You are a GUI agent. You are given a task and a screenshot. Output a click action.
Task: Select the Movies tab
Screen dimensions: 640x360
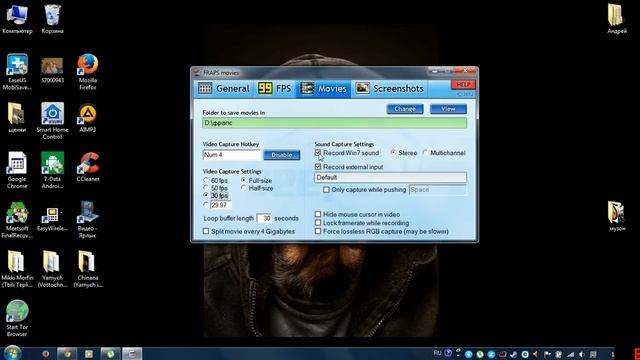point(323,89)
